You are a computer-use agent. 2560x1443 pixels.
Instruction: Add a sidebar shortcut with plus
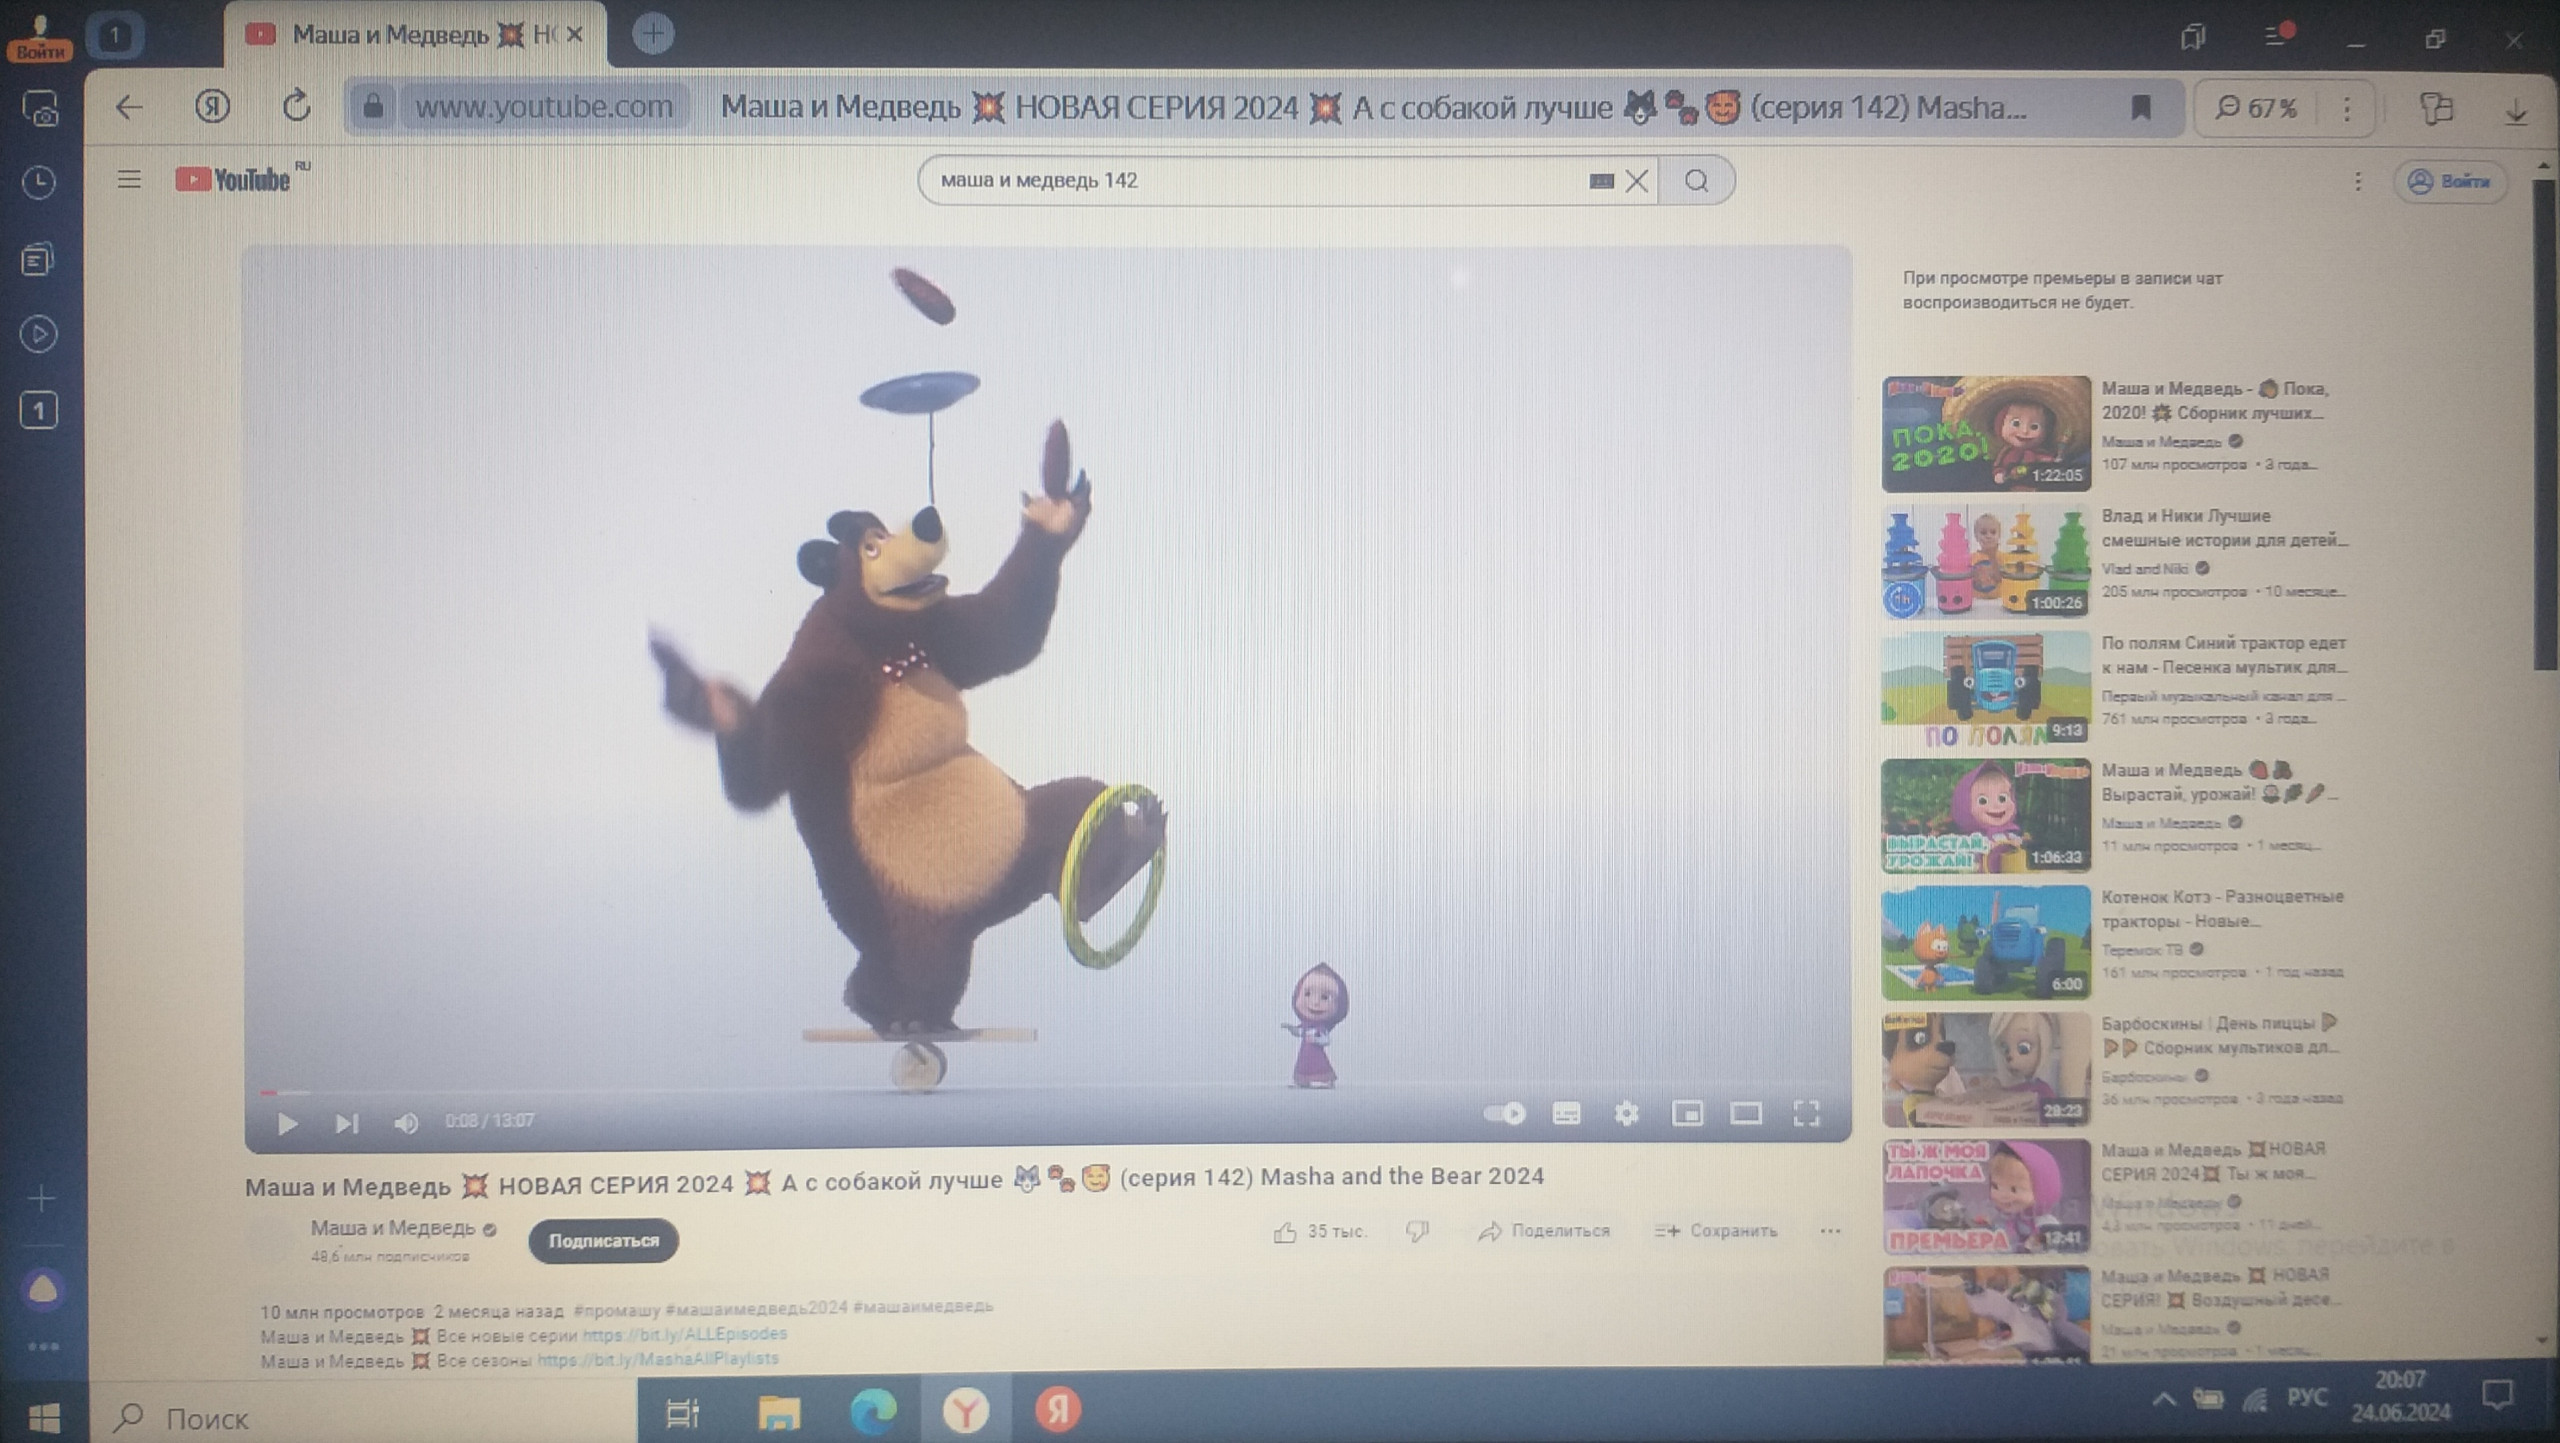tap(41, 1198)
